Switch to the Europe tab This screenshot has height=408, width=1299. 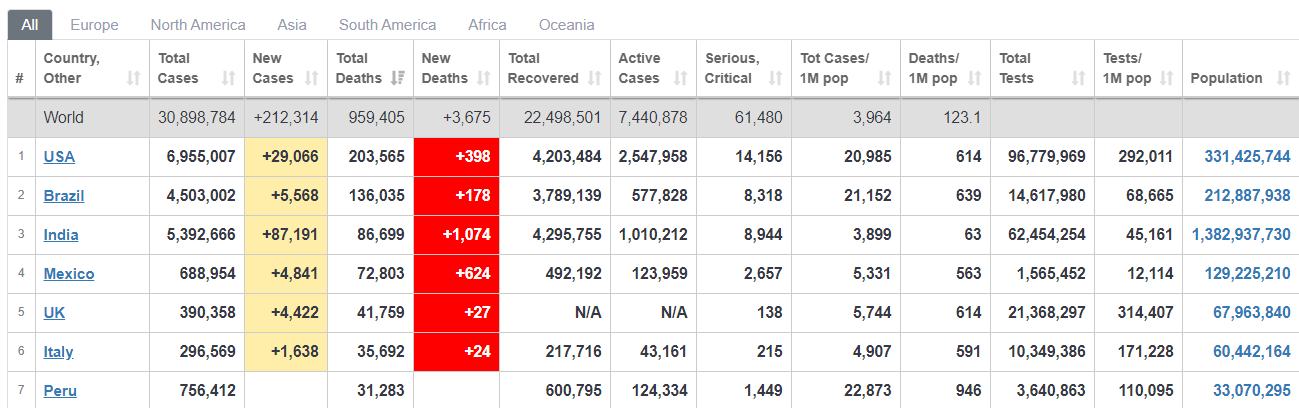click(95, 25)
